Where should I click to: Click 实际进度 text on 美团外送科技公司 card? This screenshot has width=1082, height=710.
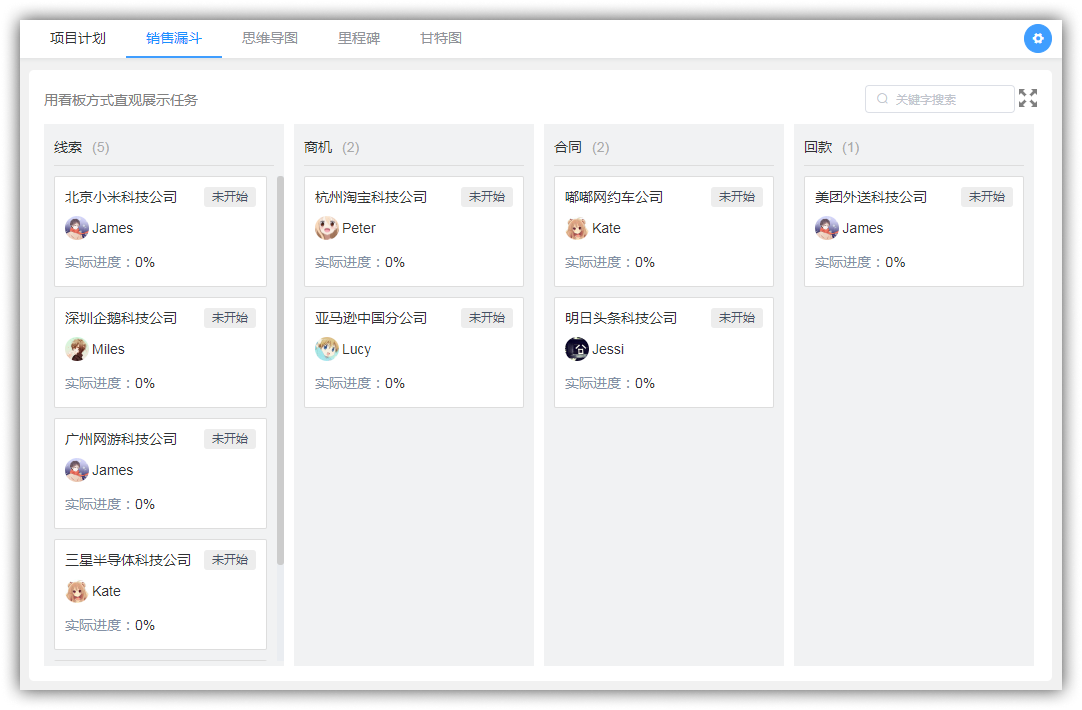pos(860,262)
